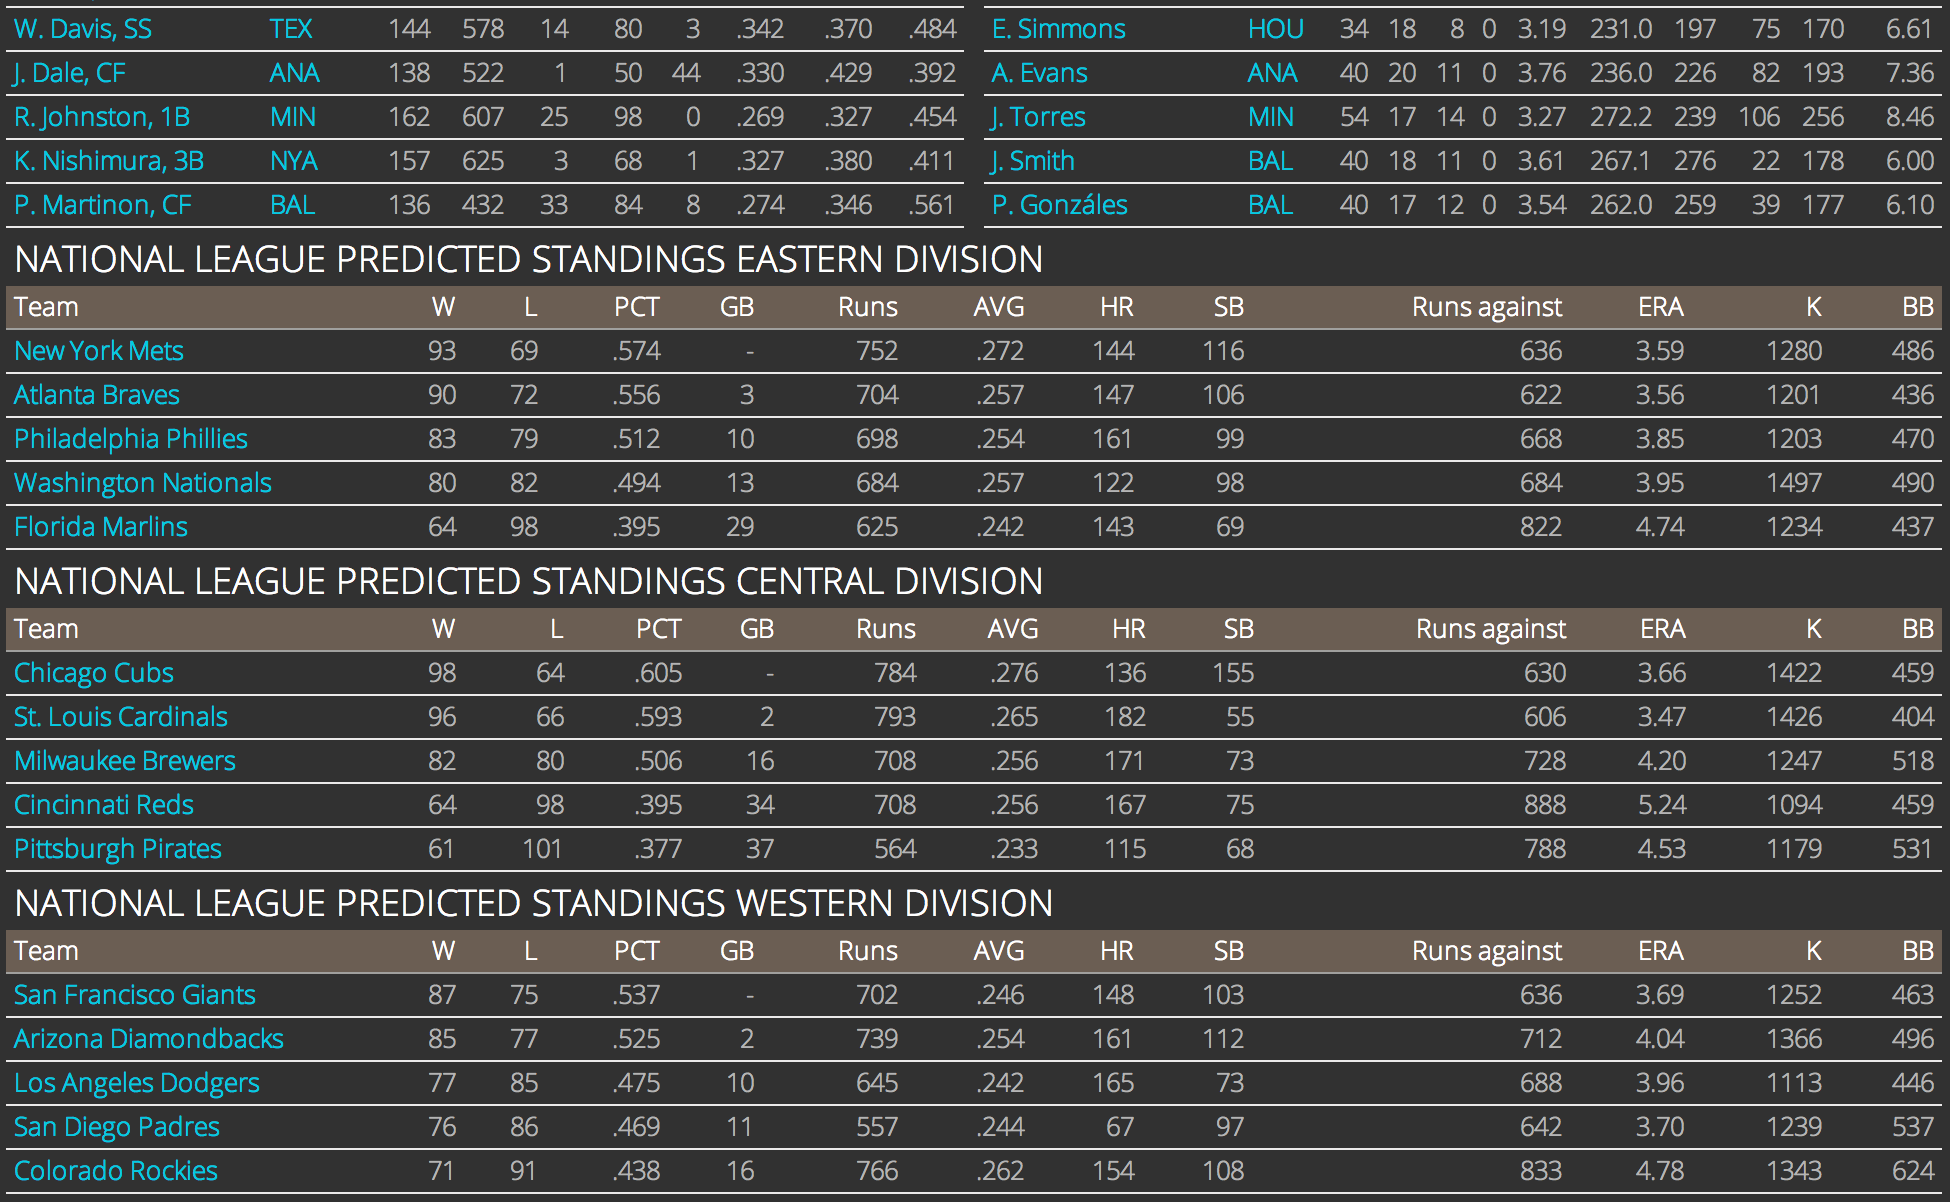
Task: Select the Washington Nationals link
Action: pyautogui.click(x=143, y=483)
